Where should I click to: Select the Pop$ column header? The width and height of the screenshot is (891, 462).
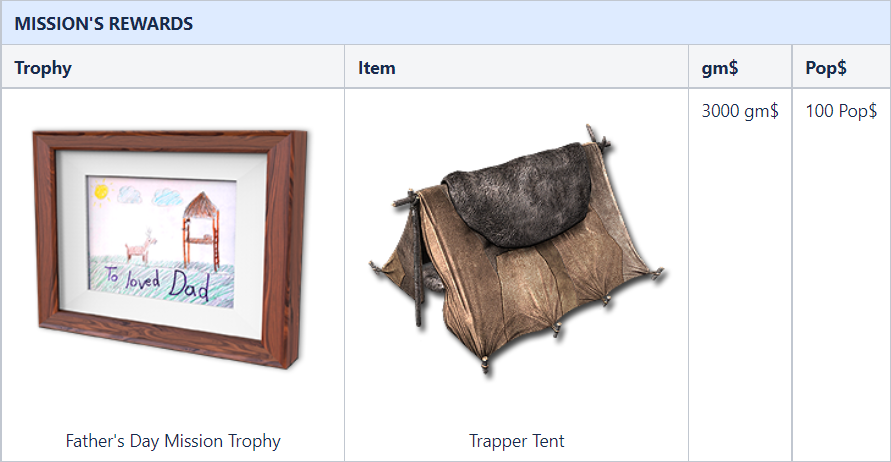click(826, 68)
